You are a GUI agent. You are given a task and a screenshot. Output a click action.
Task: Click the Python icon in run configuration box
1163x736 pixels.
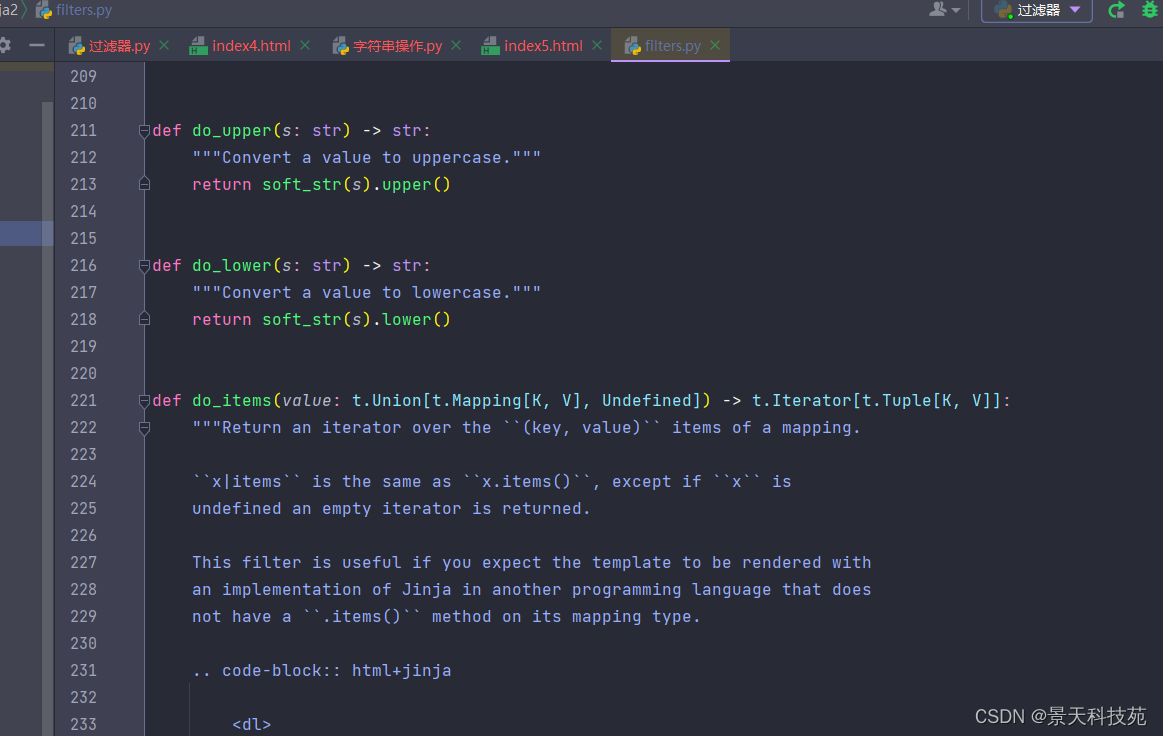pos(1004,10)
